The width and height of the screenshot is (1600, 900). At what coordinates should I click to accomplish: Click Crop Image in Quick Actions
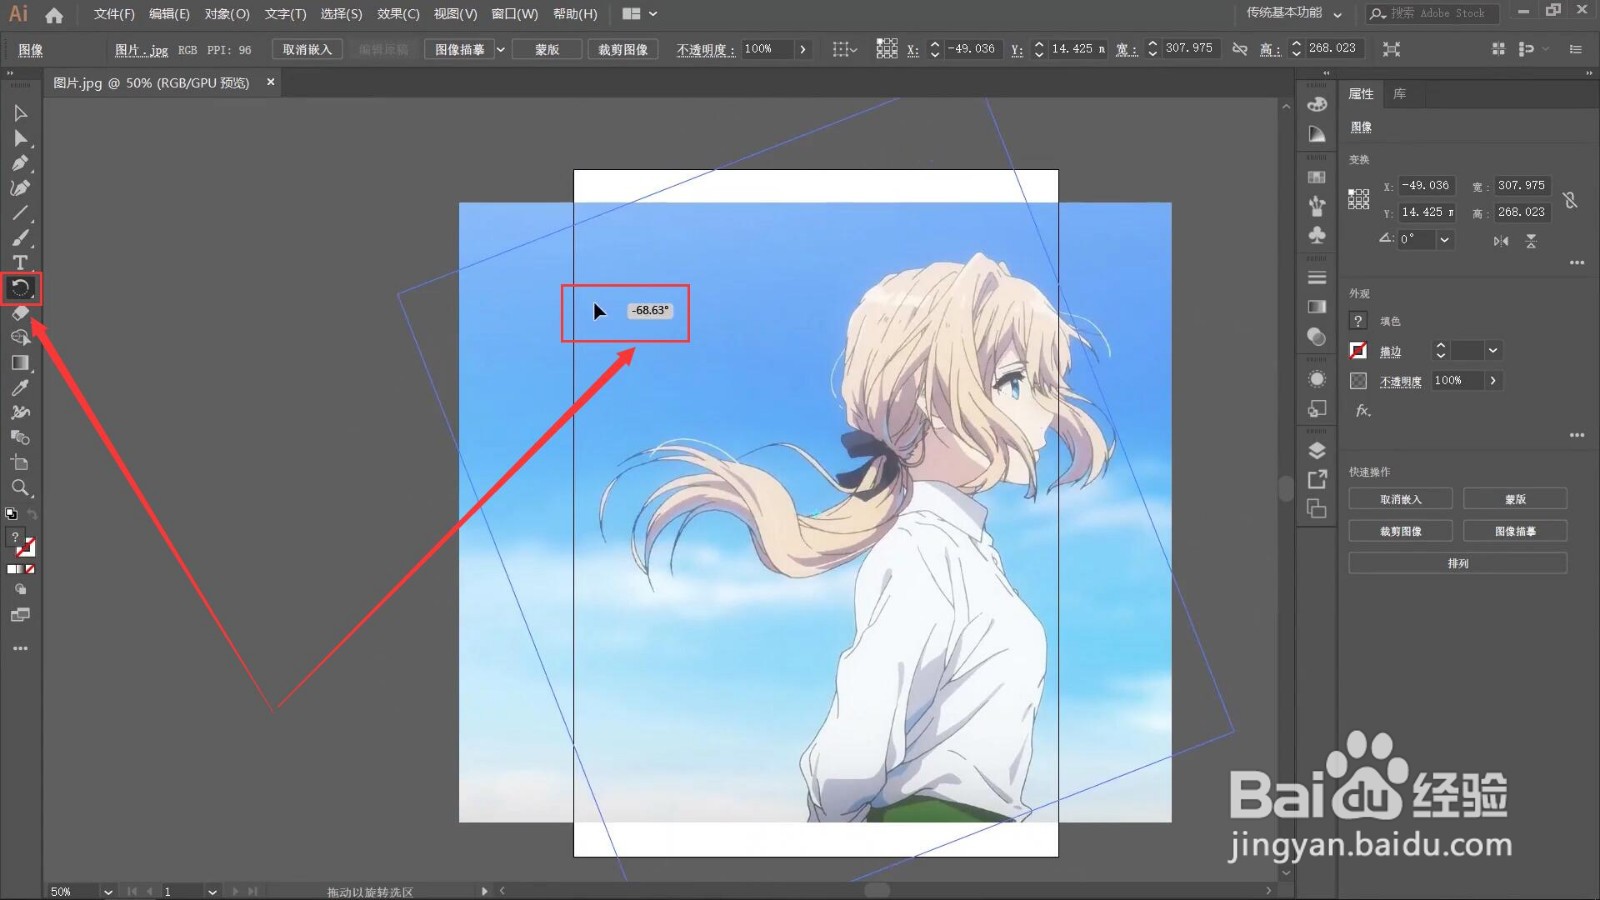point(1400,531)
